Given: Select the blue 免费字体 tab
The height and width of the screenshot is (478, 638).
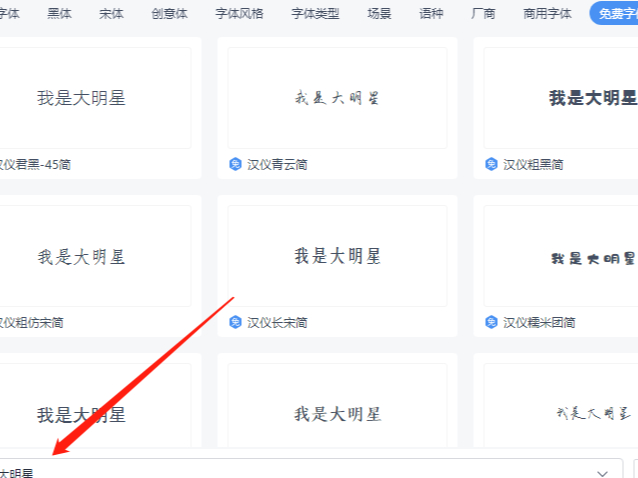Looking at the screenshot, I should coord(614,13).
